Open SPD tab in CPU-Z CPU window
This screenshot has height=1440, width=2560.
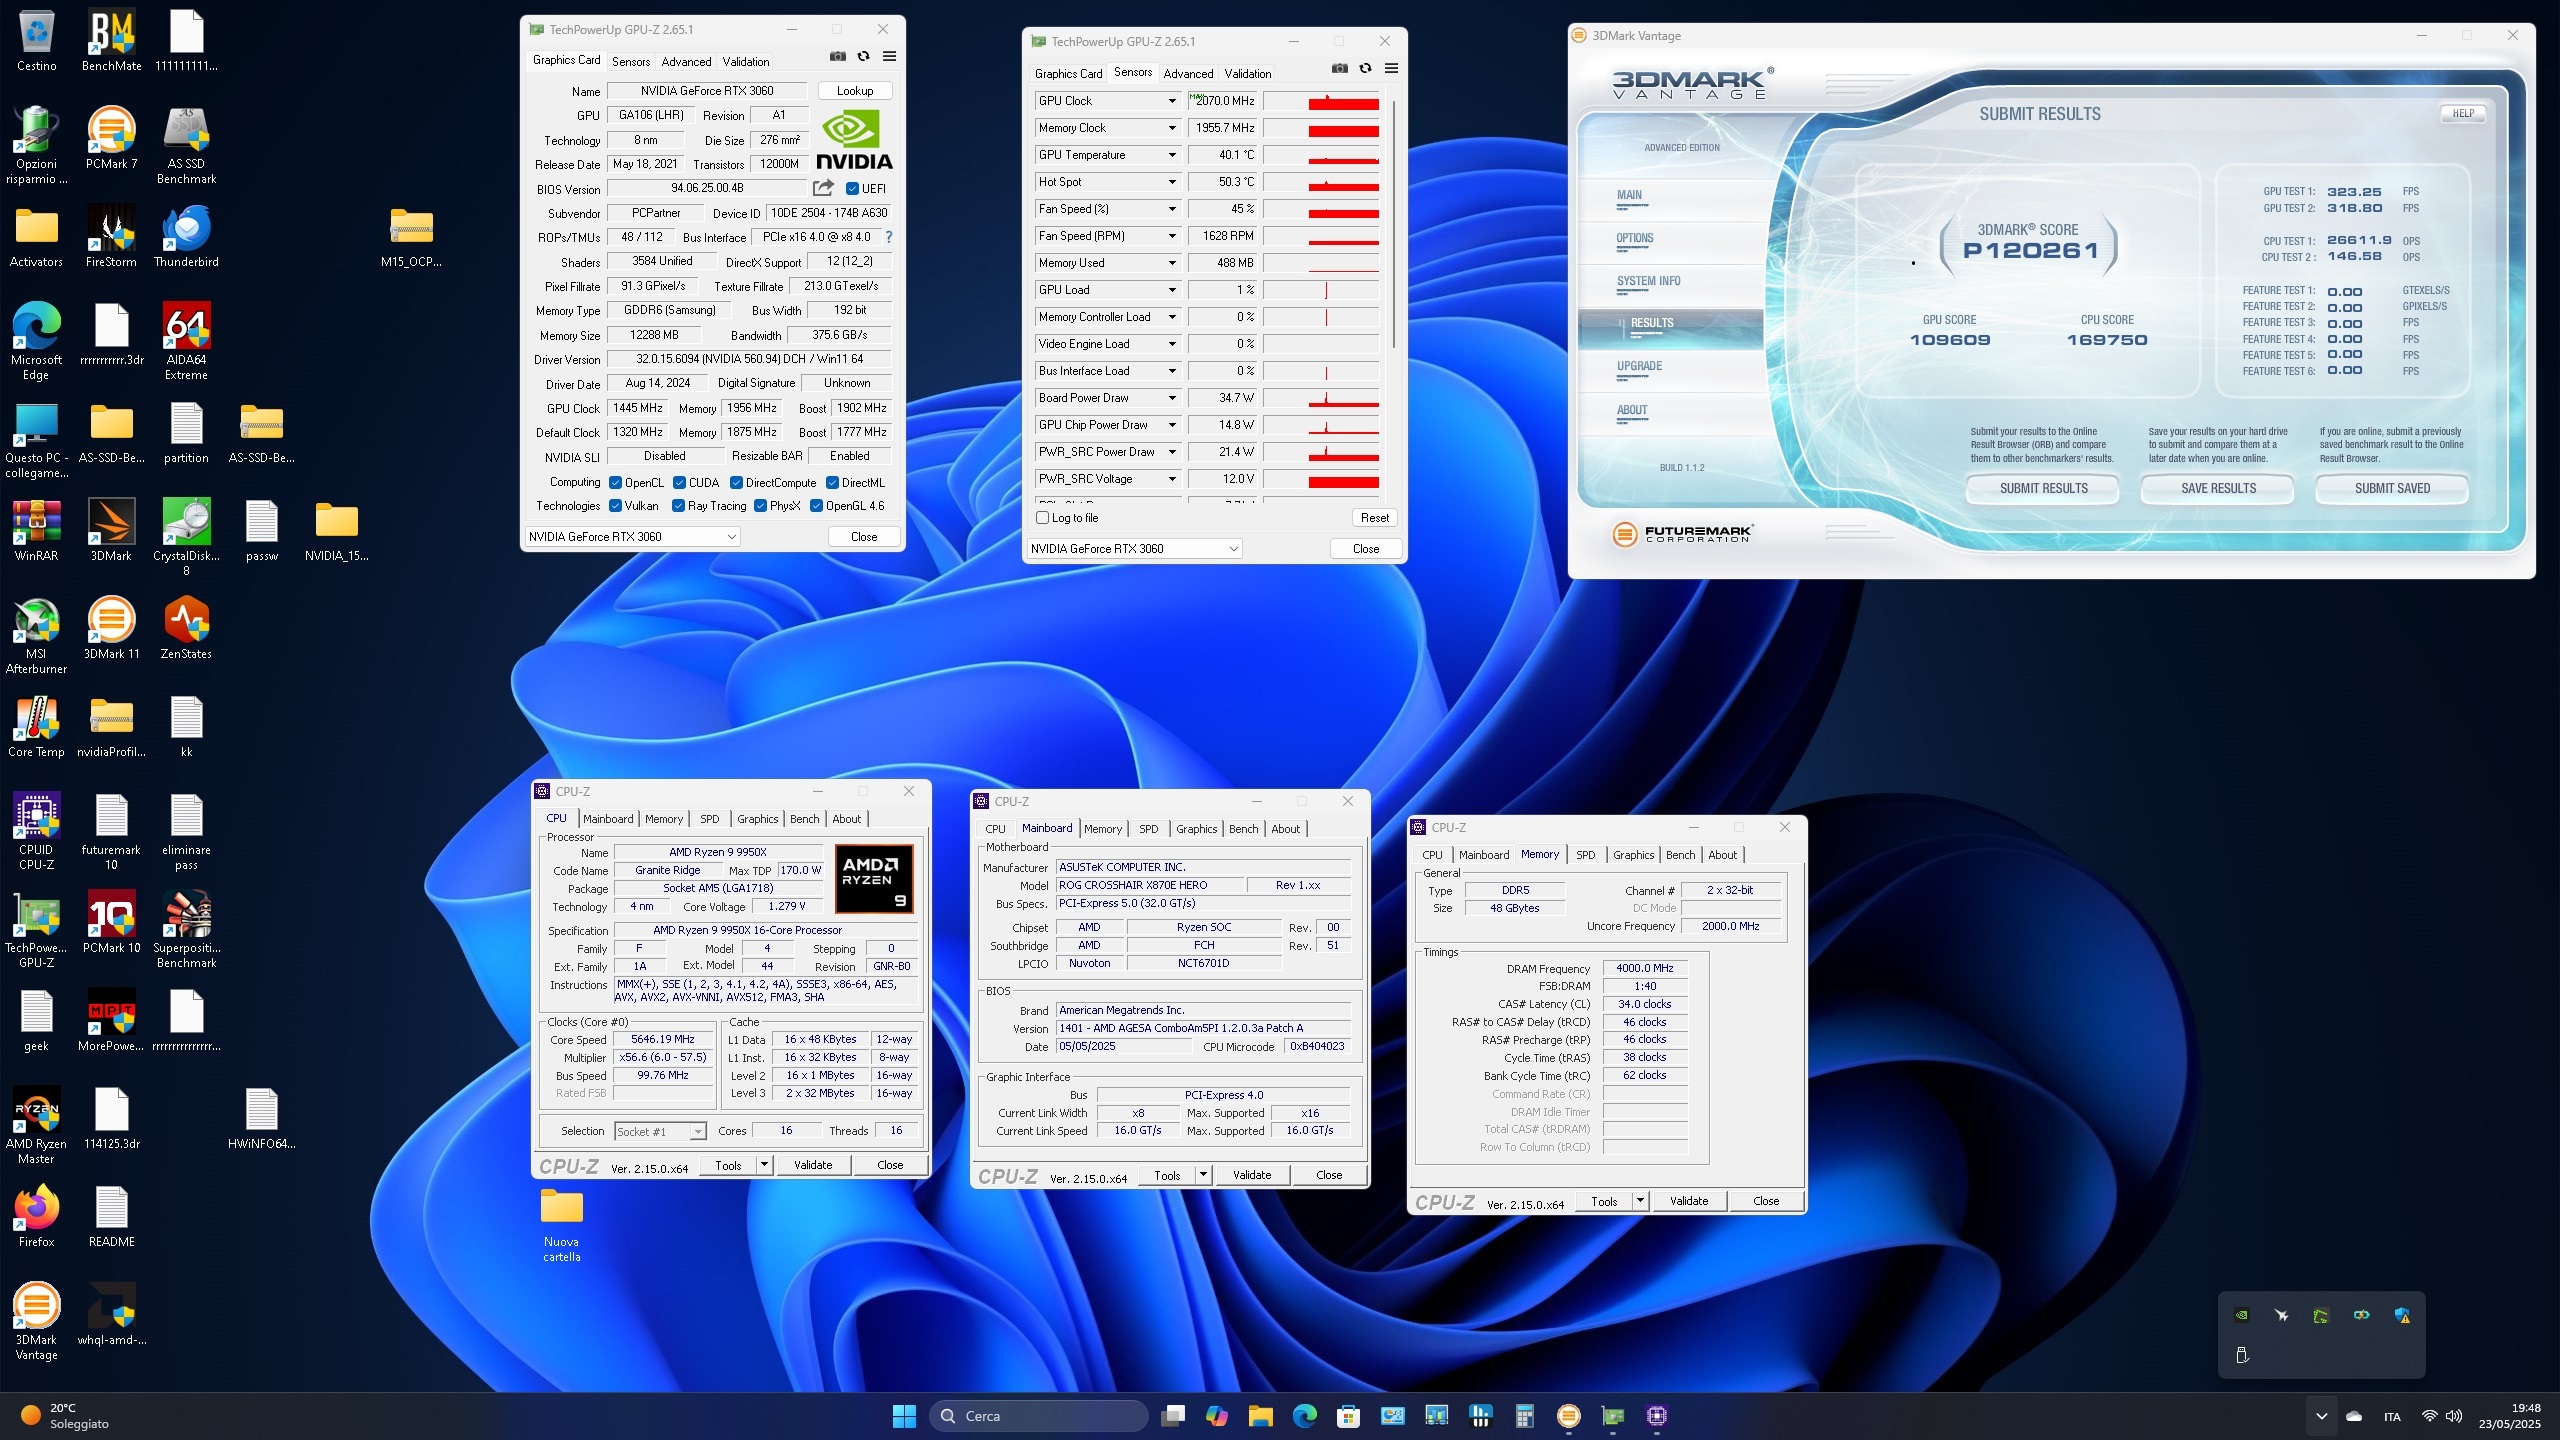pos(709,819)
